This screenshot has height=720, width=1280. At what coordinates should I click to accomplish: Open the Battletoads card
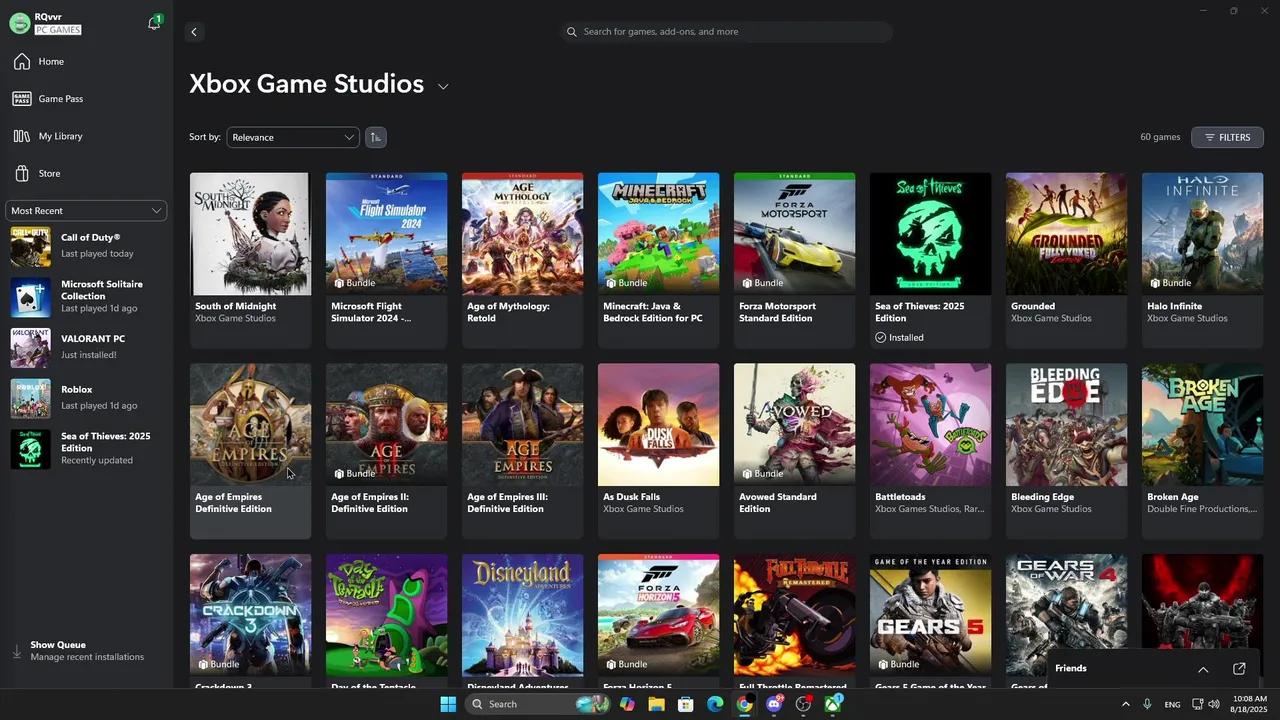point(930,451)
